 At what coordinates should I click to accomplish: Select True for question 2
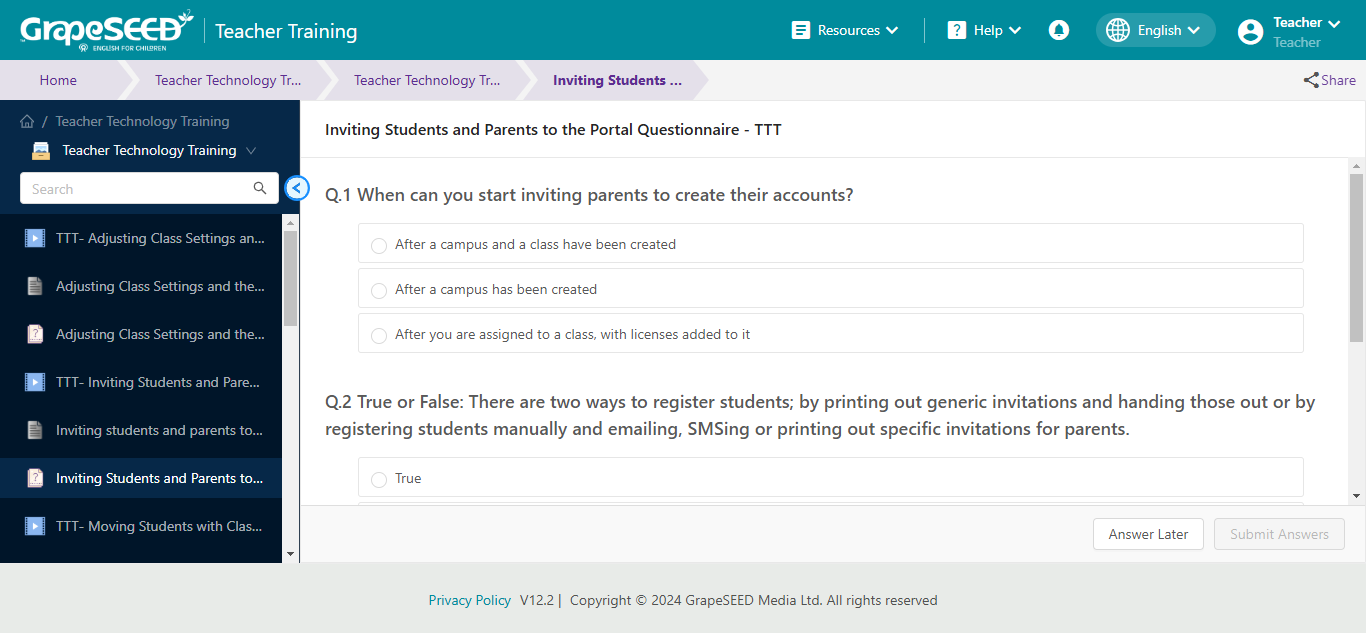click(830, 477)
